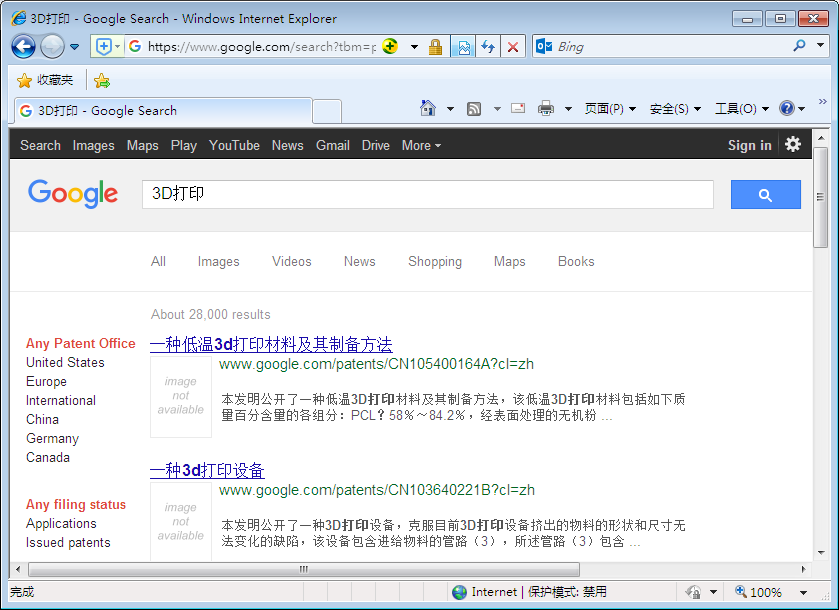Image resolution: width=839 pixels, height=610 pixels.
Task: Click the Google favicon in the address bar
Action: point(135,47)
